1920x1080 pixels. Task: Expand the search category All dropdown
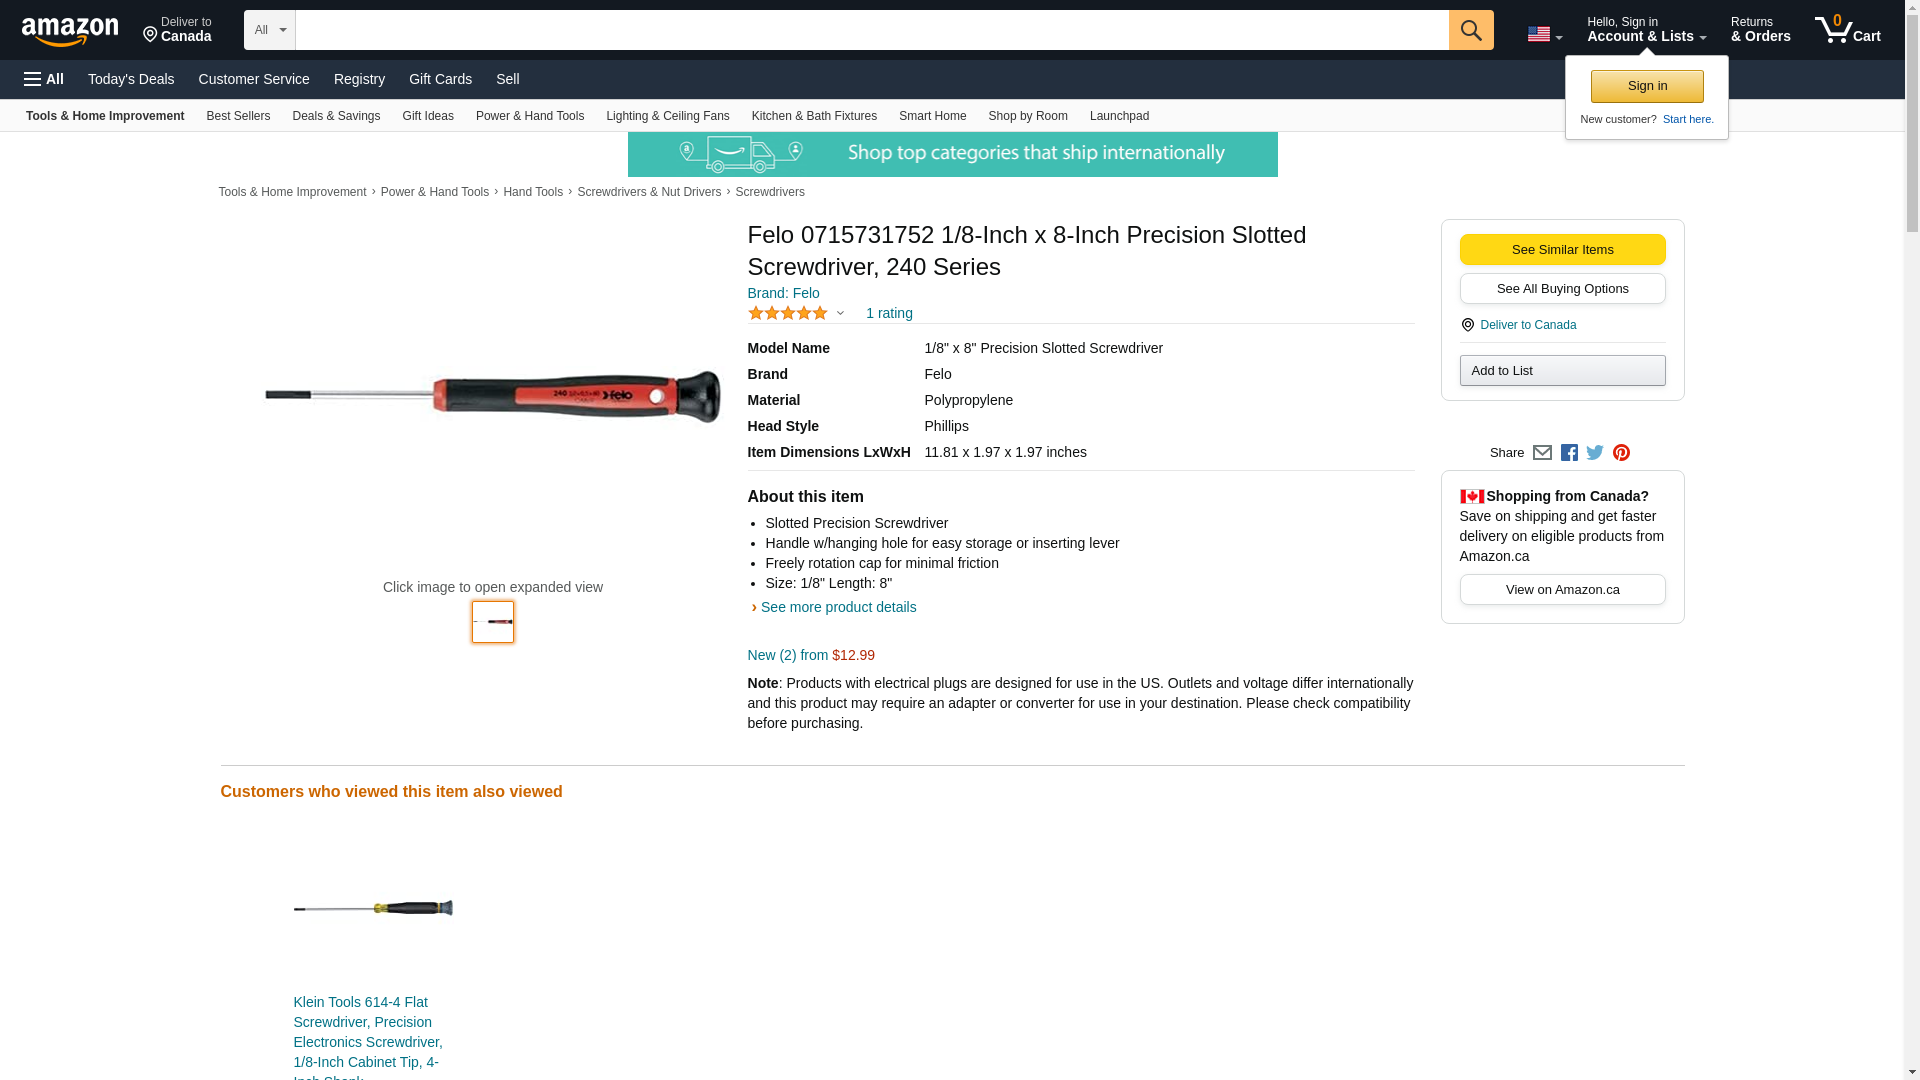(x=269, y=30)
